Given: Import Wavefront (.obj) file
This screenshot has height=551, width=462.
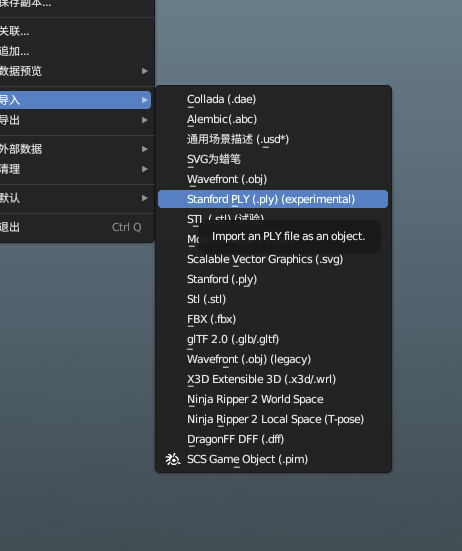Looking at the screenshot, I should click(273, 179).
